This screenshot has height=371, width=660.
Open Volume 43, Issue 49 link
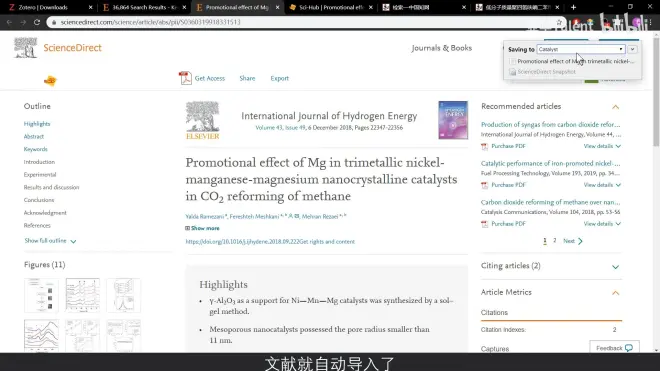(x=280, y=128)
